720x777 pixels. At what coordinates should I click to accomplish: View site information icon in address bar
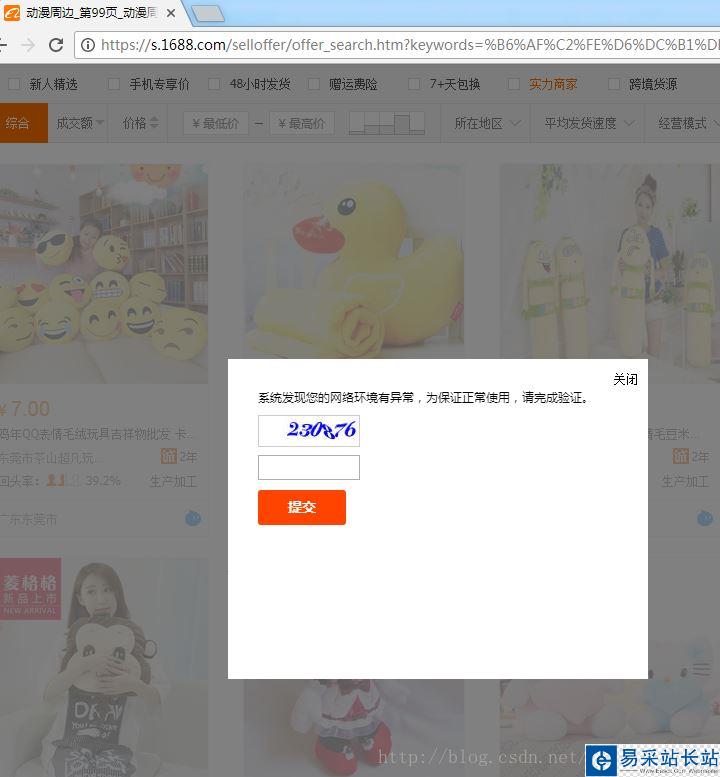[x=88, y=45]
